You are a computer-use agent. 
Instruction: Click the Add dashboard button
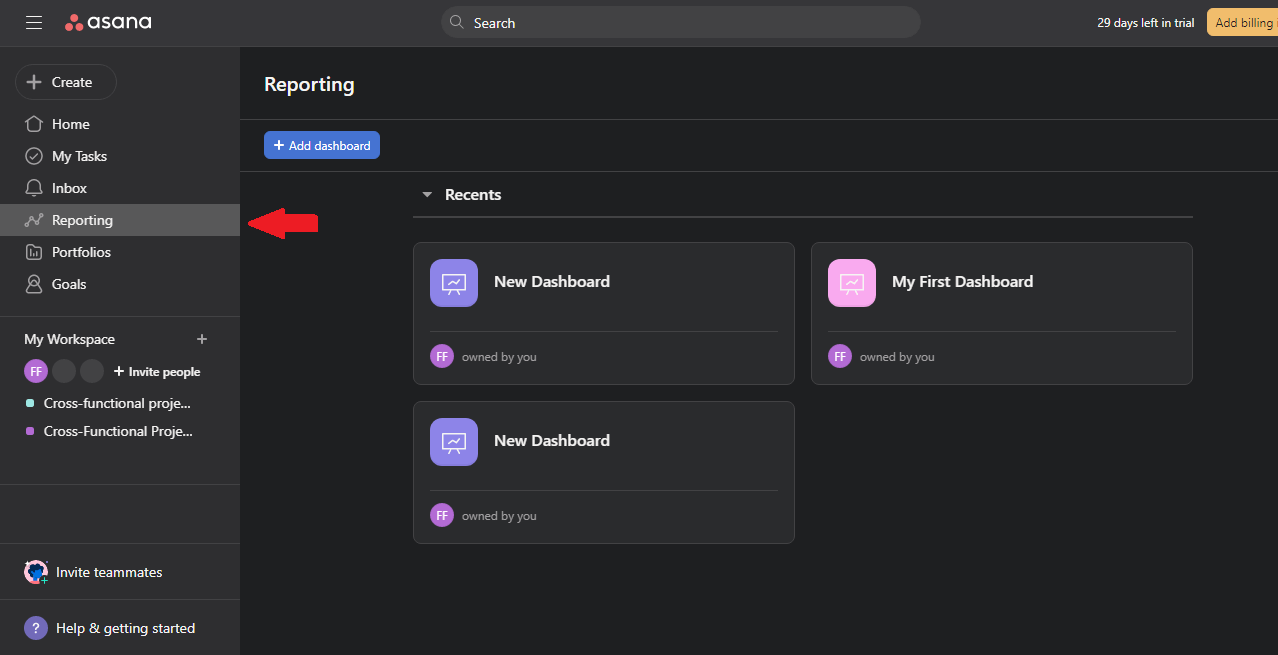pos(321,145)
